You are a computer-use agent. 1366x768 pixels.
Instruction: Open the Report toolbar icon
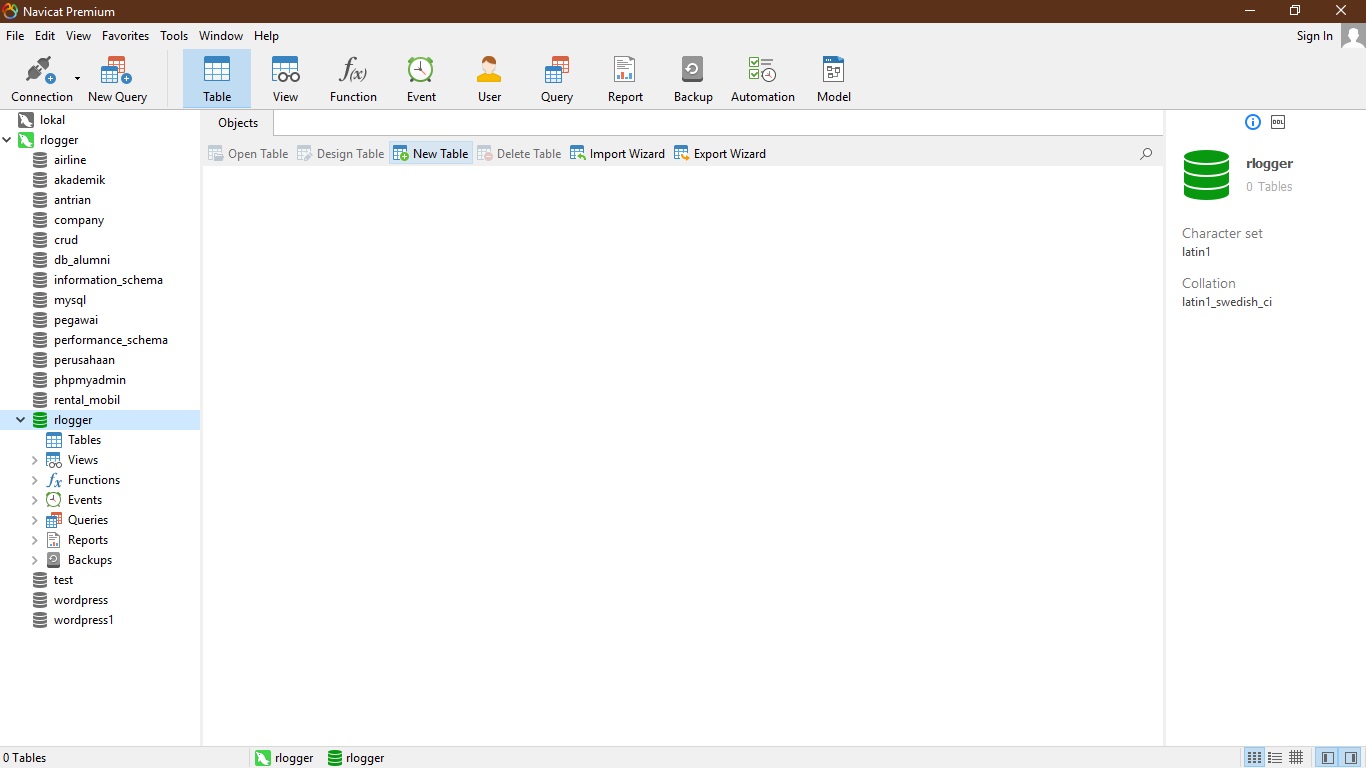[625, 79]
